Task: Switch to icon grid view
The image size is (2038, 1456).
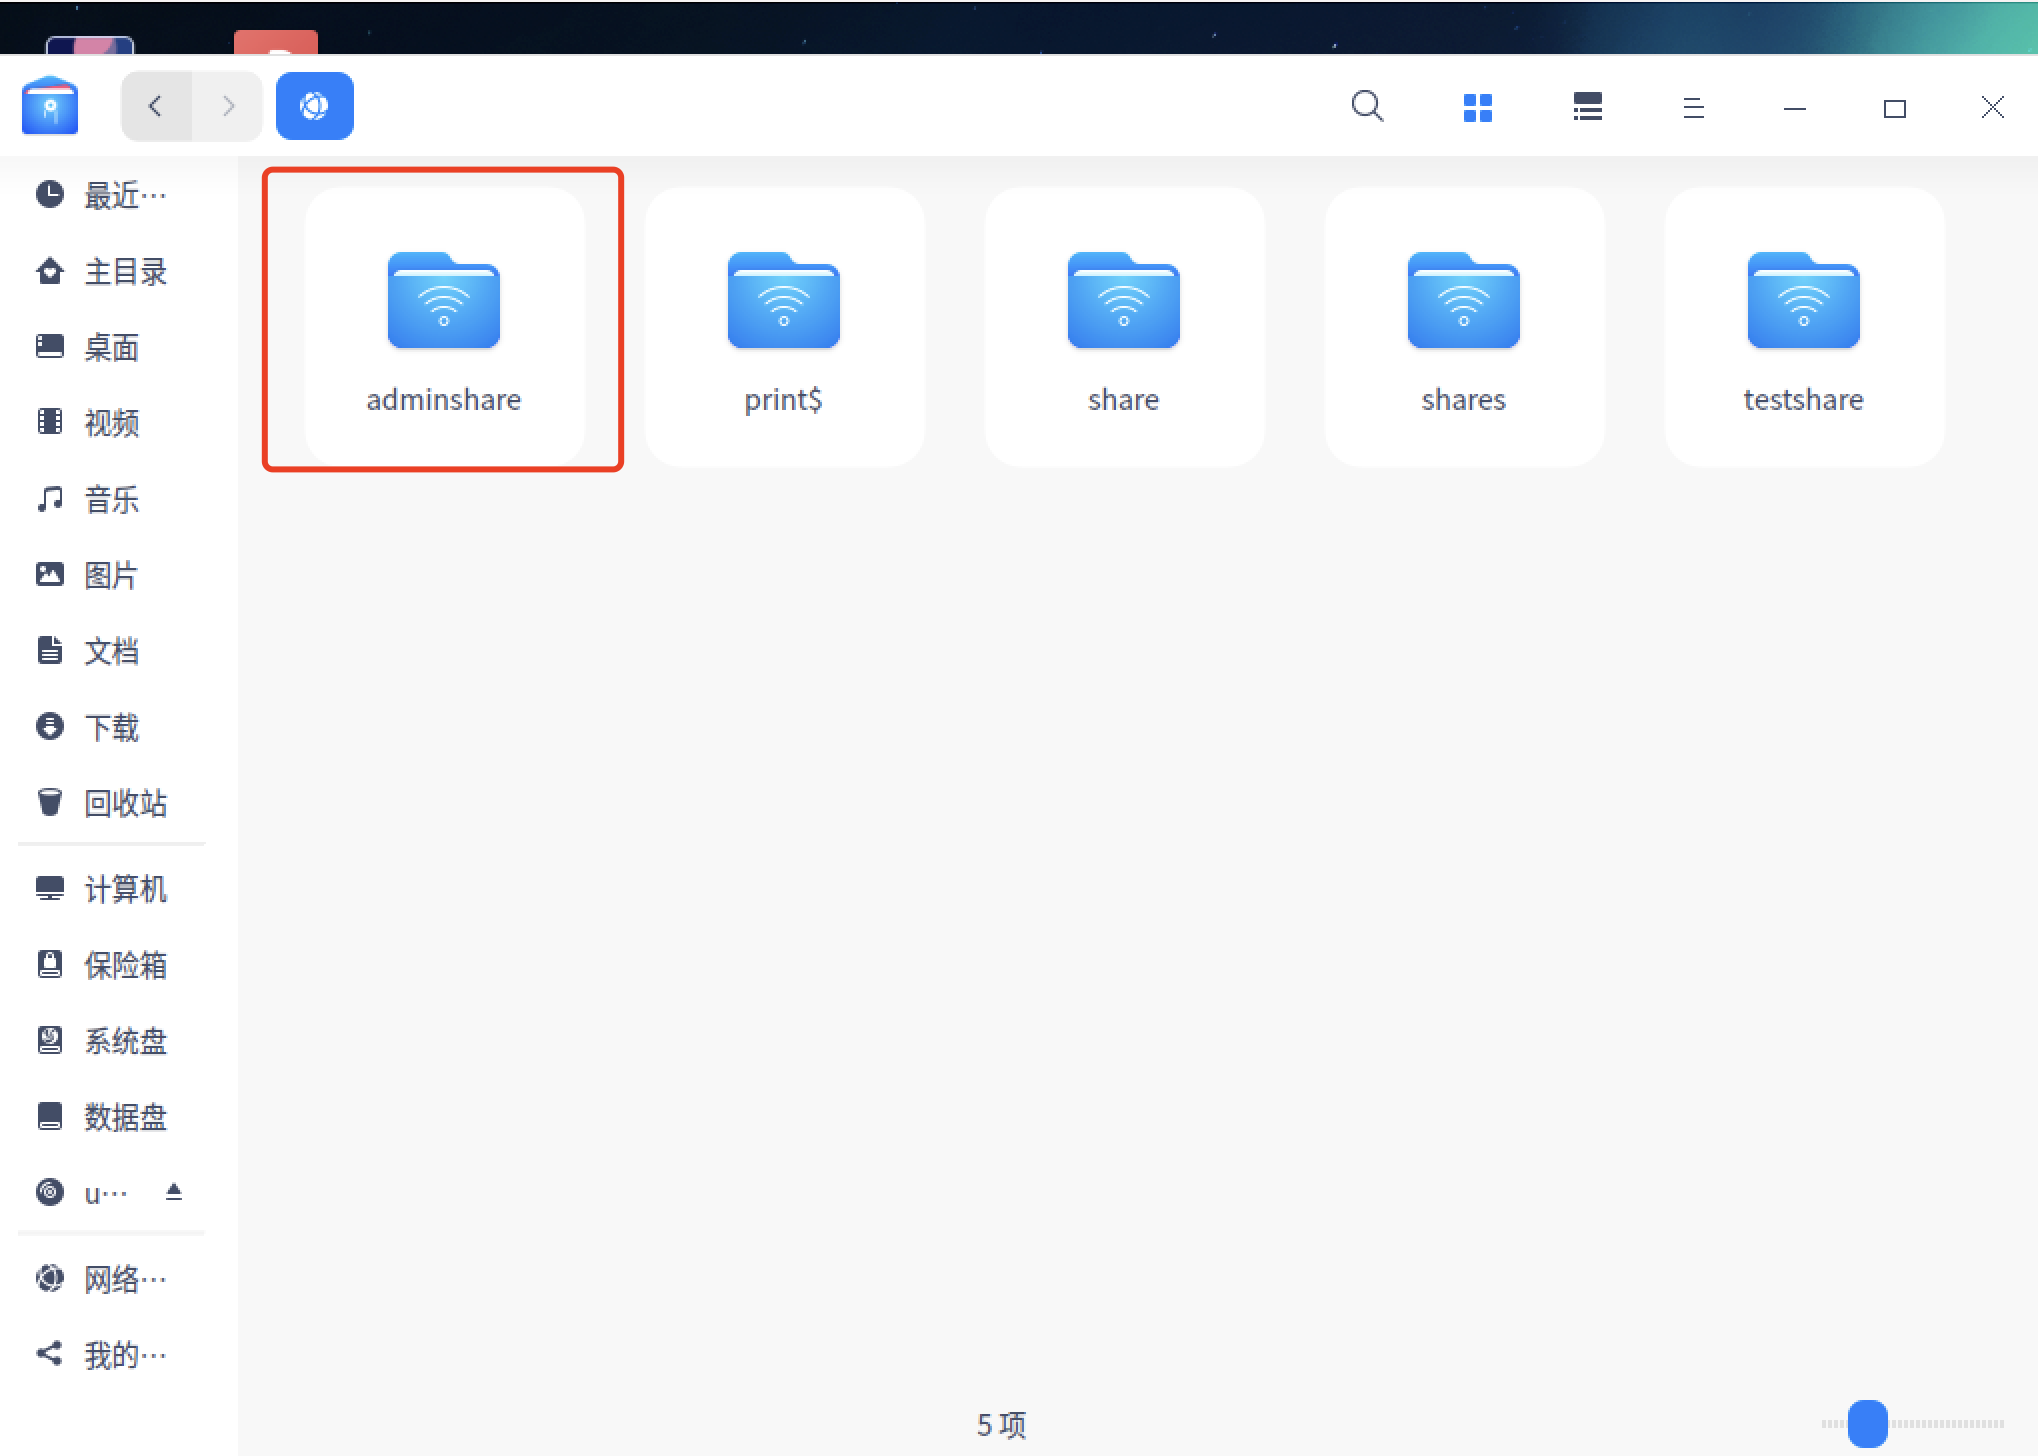Action: (1477, 107)
